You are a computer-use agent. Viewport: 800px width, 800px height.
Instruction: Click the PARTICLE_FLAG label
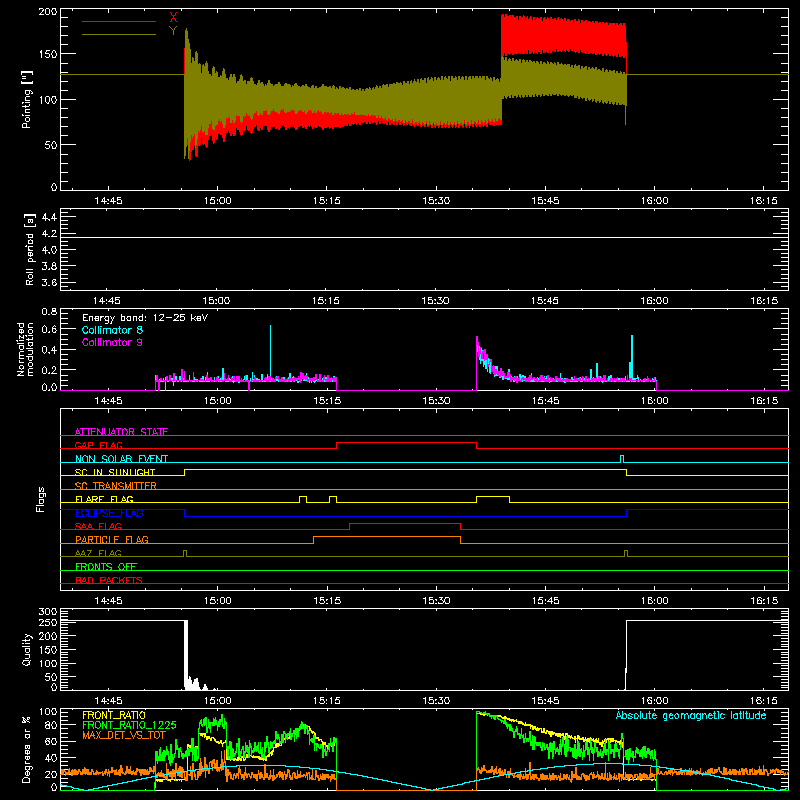point(112,539)
